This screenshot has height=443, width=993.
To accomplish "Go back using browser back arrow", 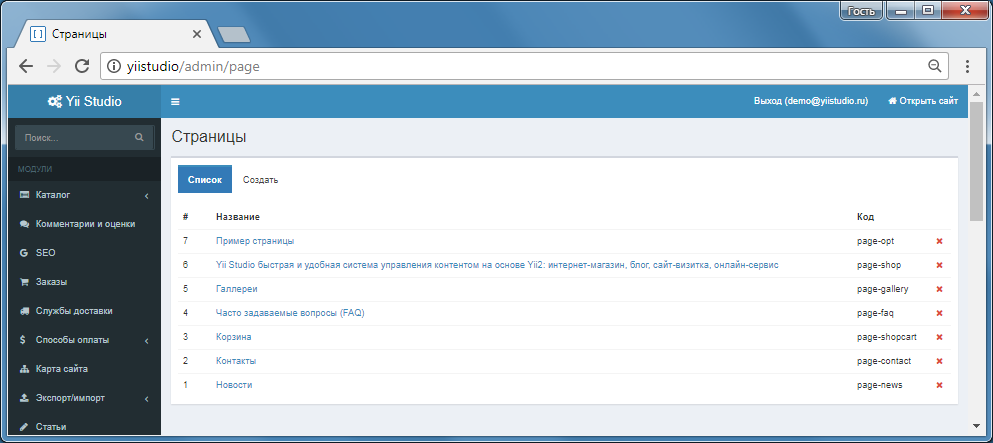I will (25, 66).
